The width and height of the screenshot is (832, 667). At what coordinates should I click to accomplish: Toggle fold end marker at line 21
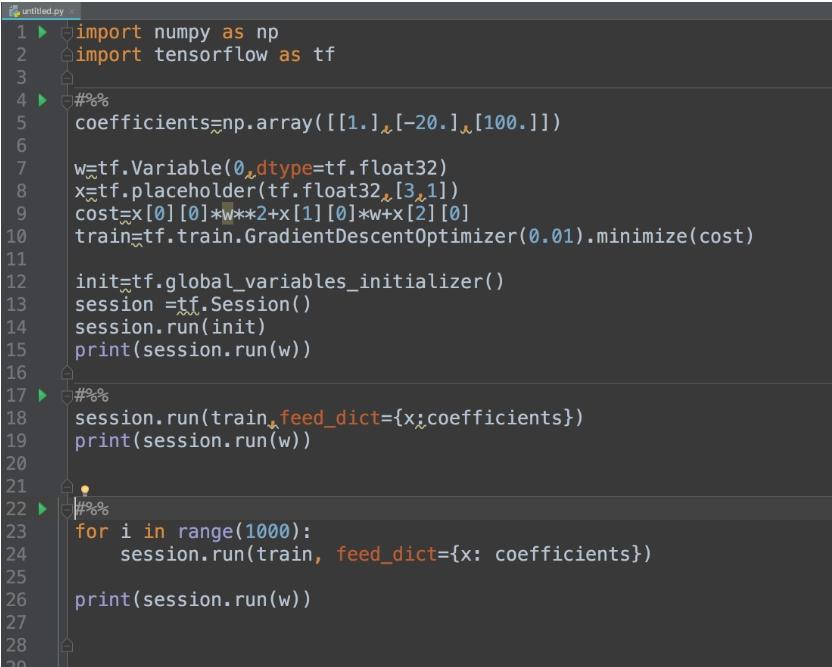[67, 486]
